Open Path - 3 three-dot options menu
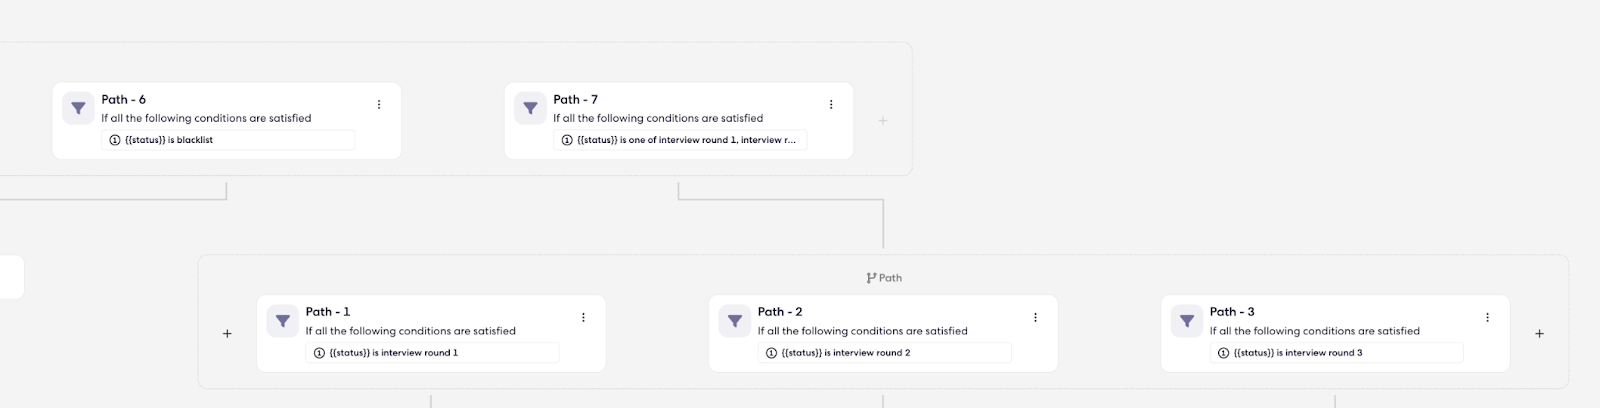Viewport: 1600px width, 408px height. [x=1487, y=317]
